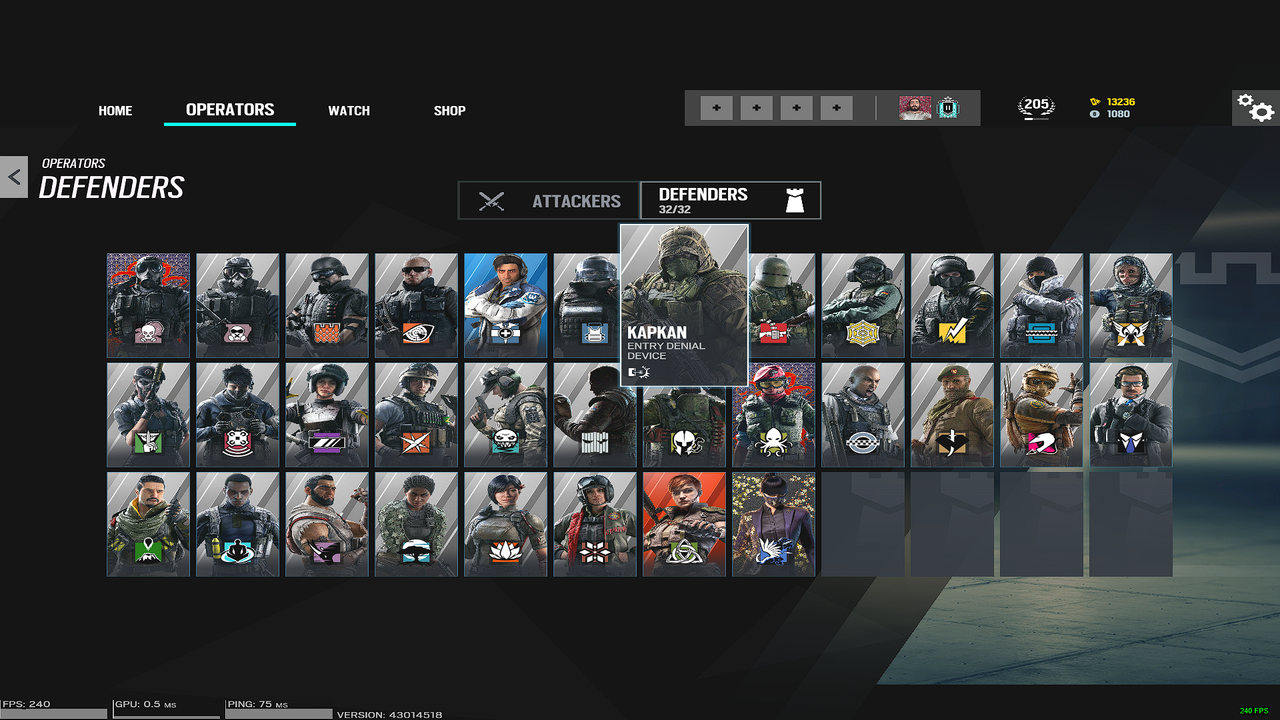The image size is (1280, 720).
Task: Select Pulse operator card
Action: click(416, 305)
